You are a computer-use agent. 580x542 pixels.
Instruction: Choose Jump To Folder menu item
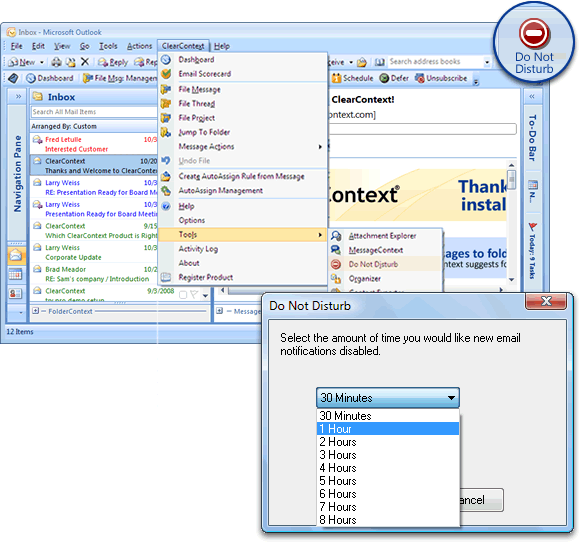[x=243, y=132]
